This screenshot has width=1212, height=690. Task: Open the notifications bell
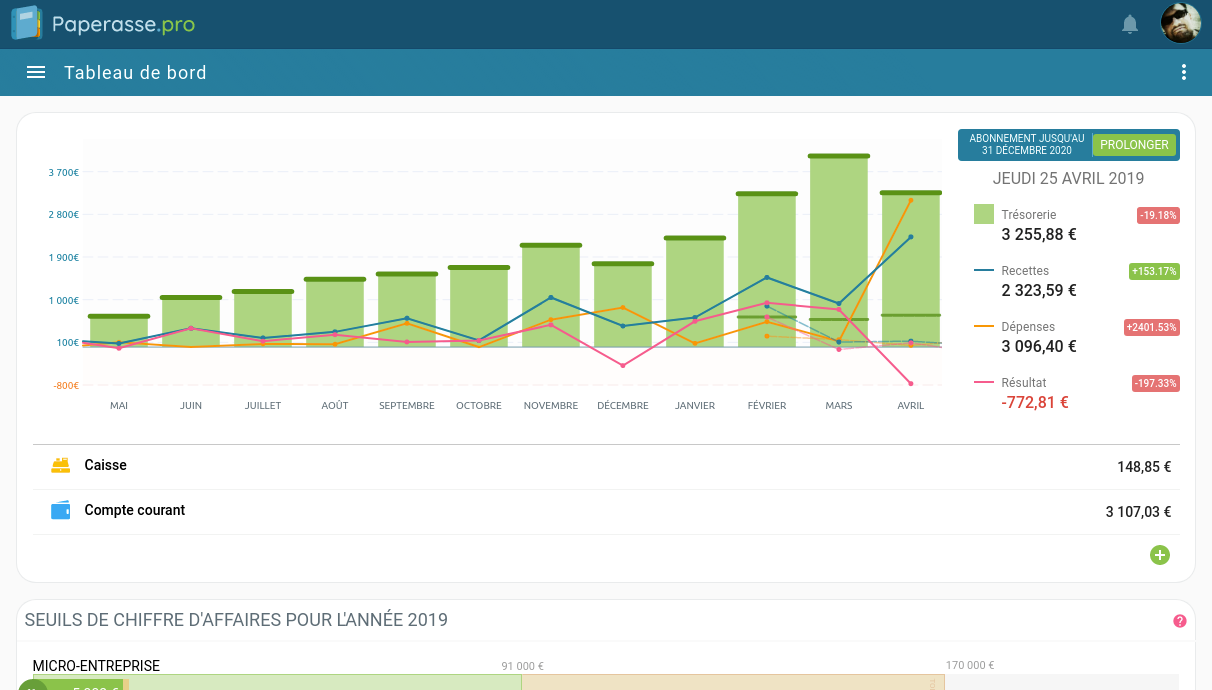pyautogui.click(x=1130, y=24)
